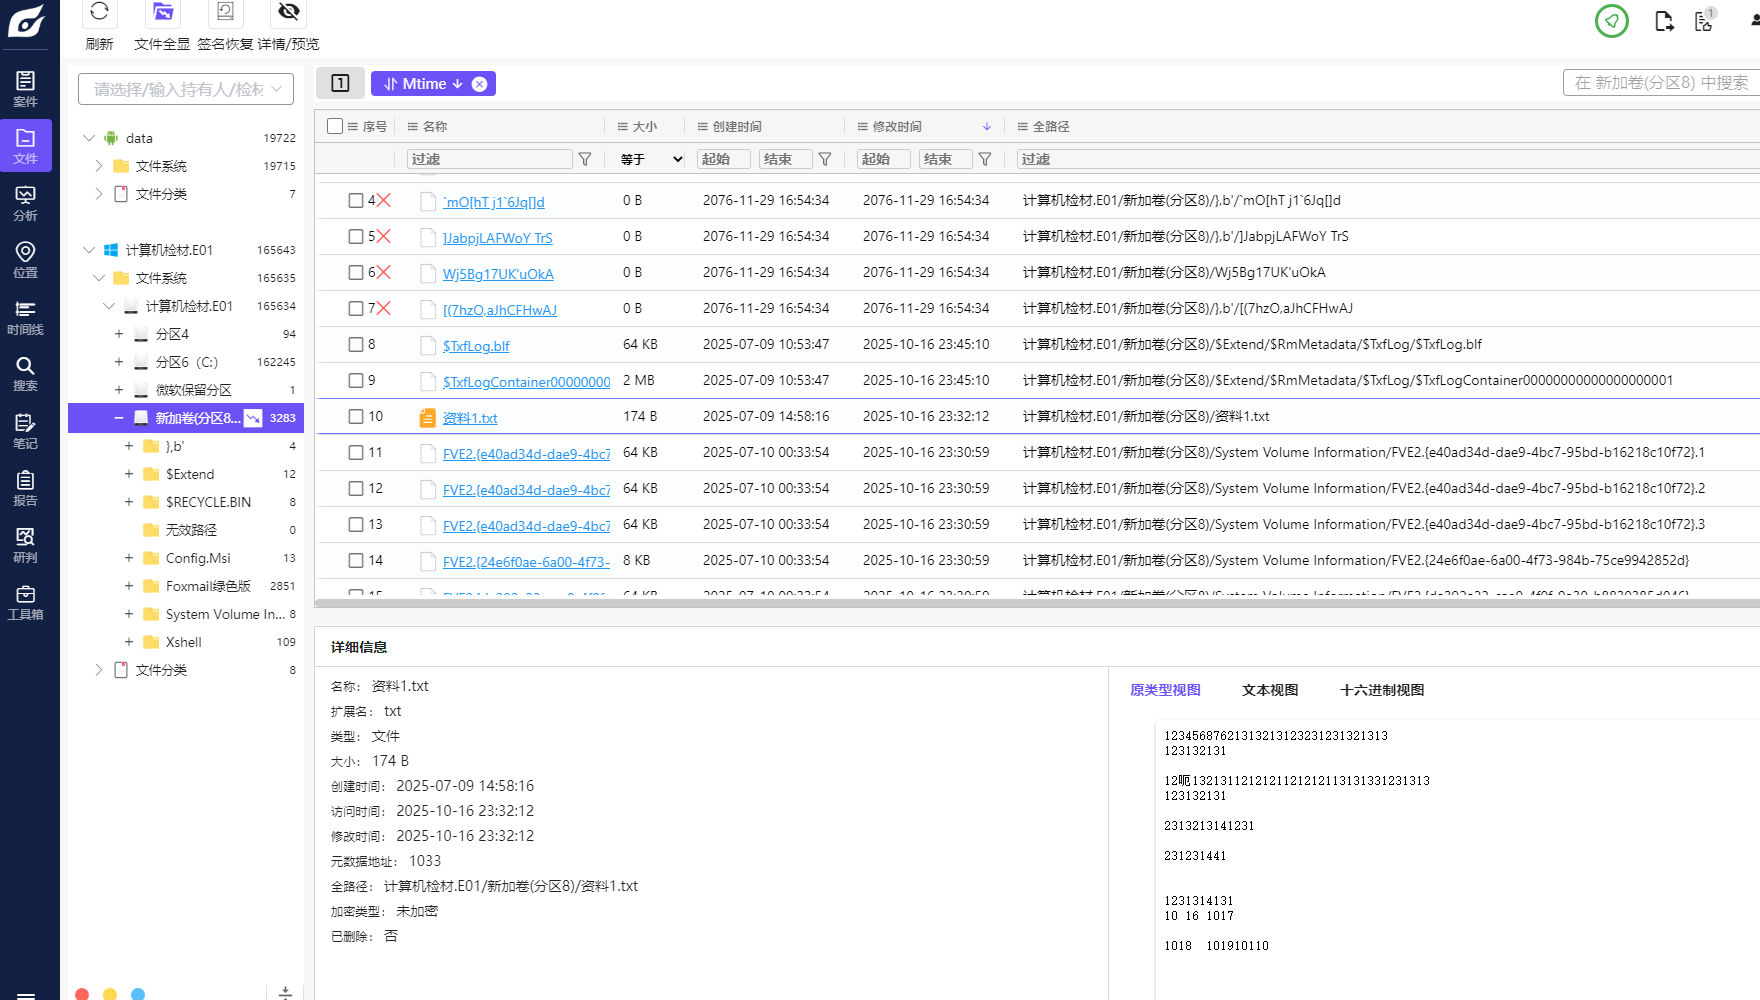Expand 文件系统 under data
1760x1000 pixels.
98,166
